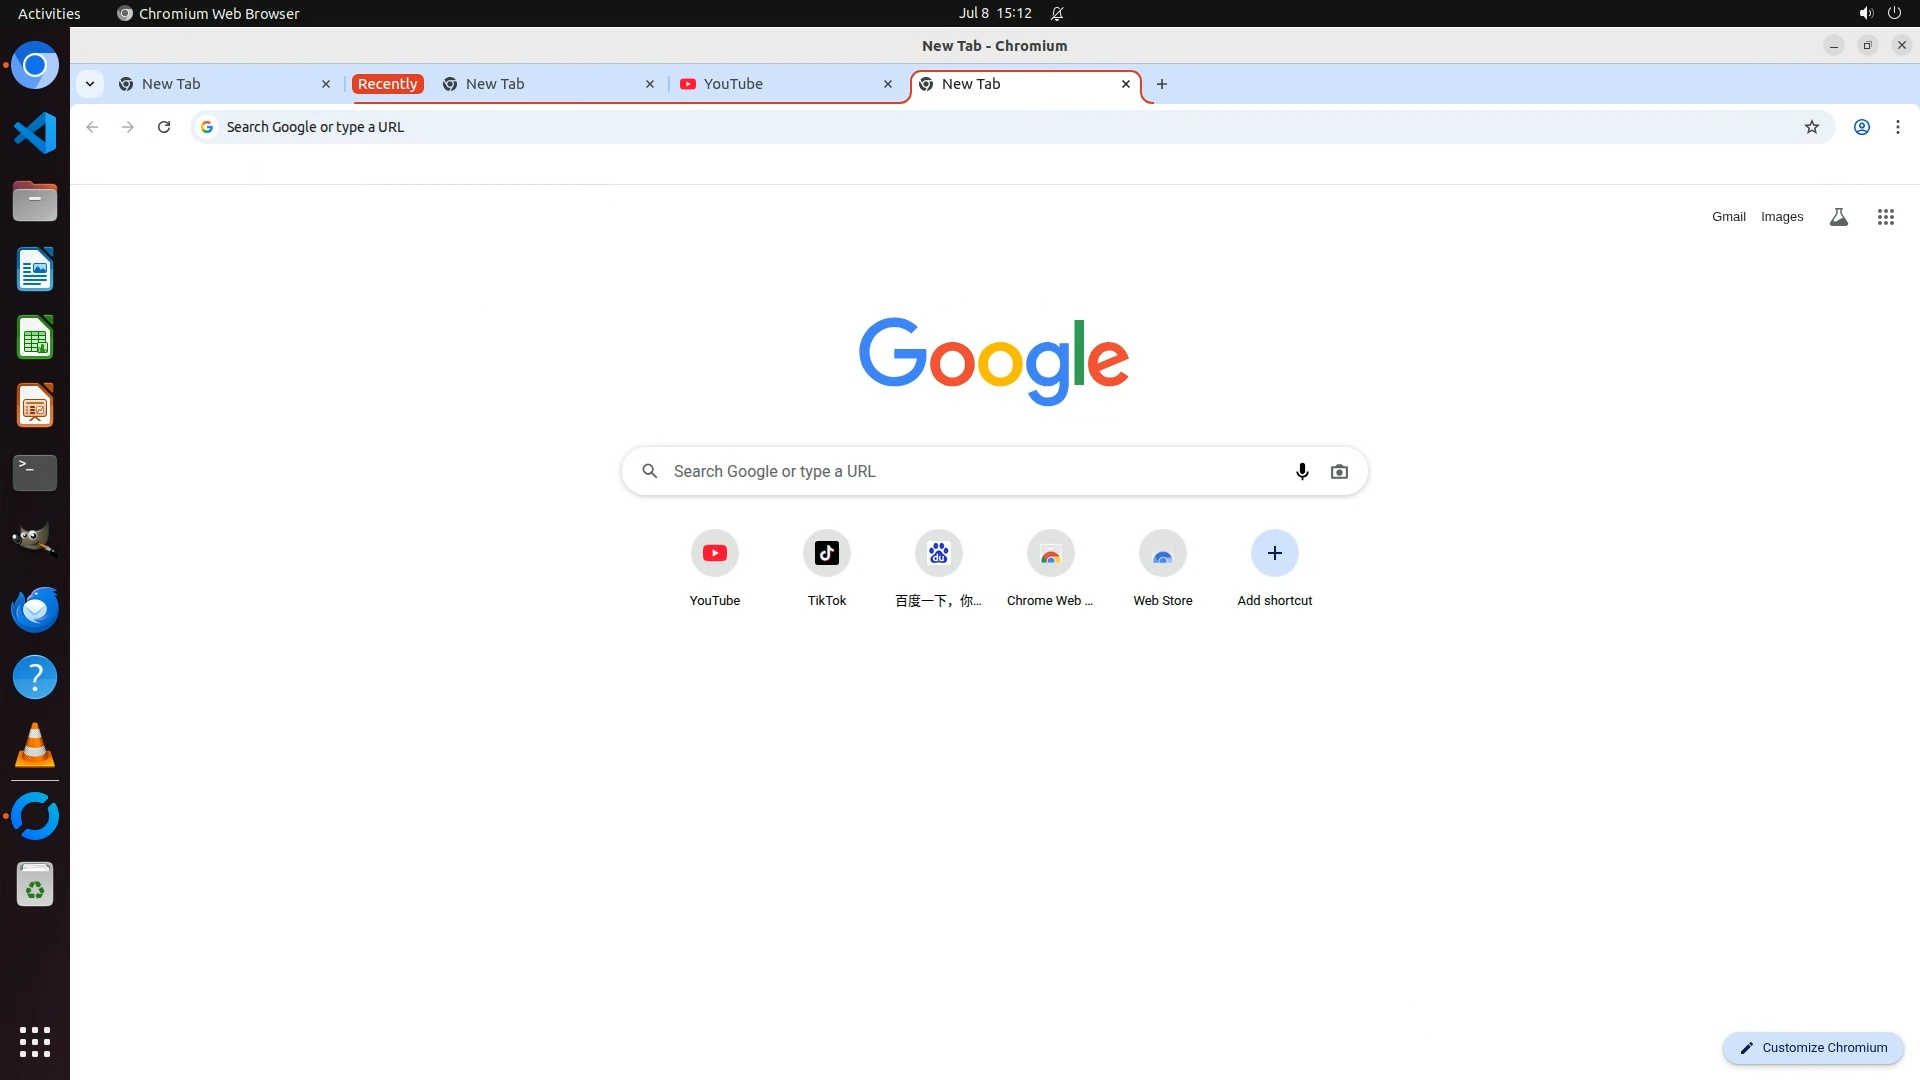Bookmark this tab with star icon

(1811, 127)
